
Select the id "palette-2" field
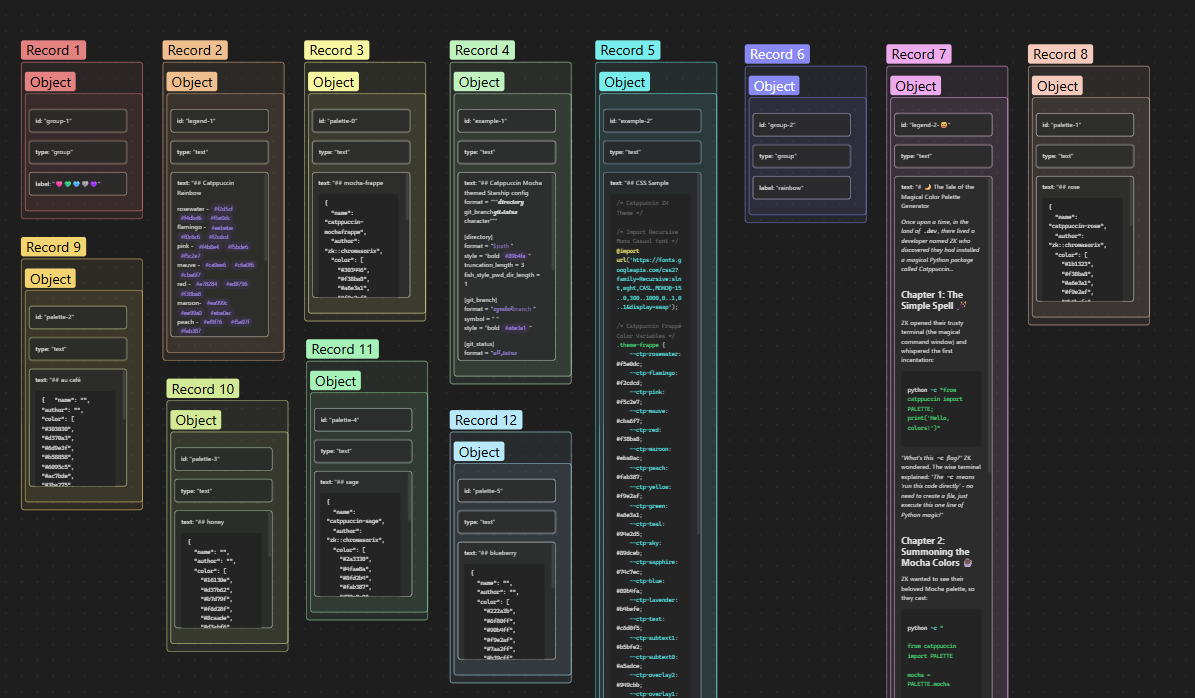tap(78, 317)
